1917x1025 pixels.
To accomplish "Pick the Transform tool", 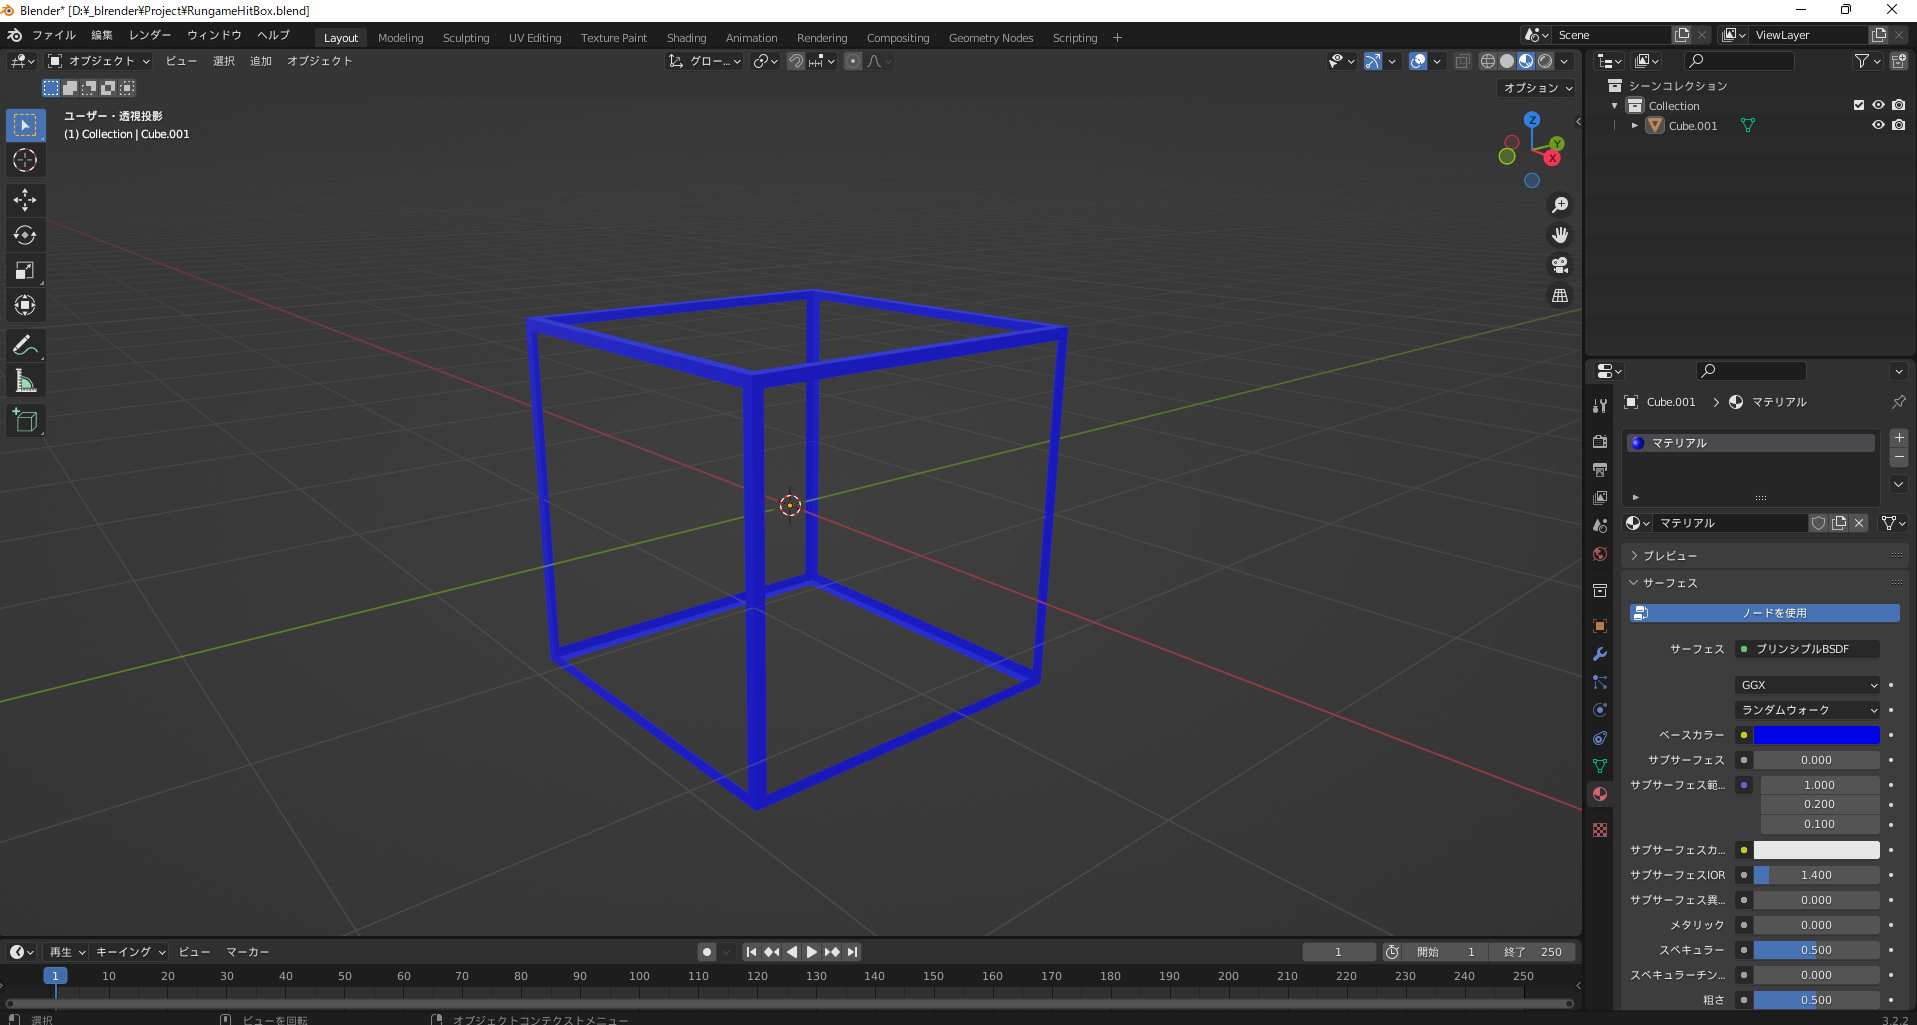I will pos(25,305).
